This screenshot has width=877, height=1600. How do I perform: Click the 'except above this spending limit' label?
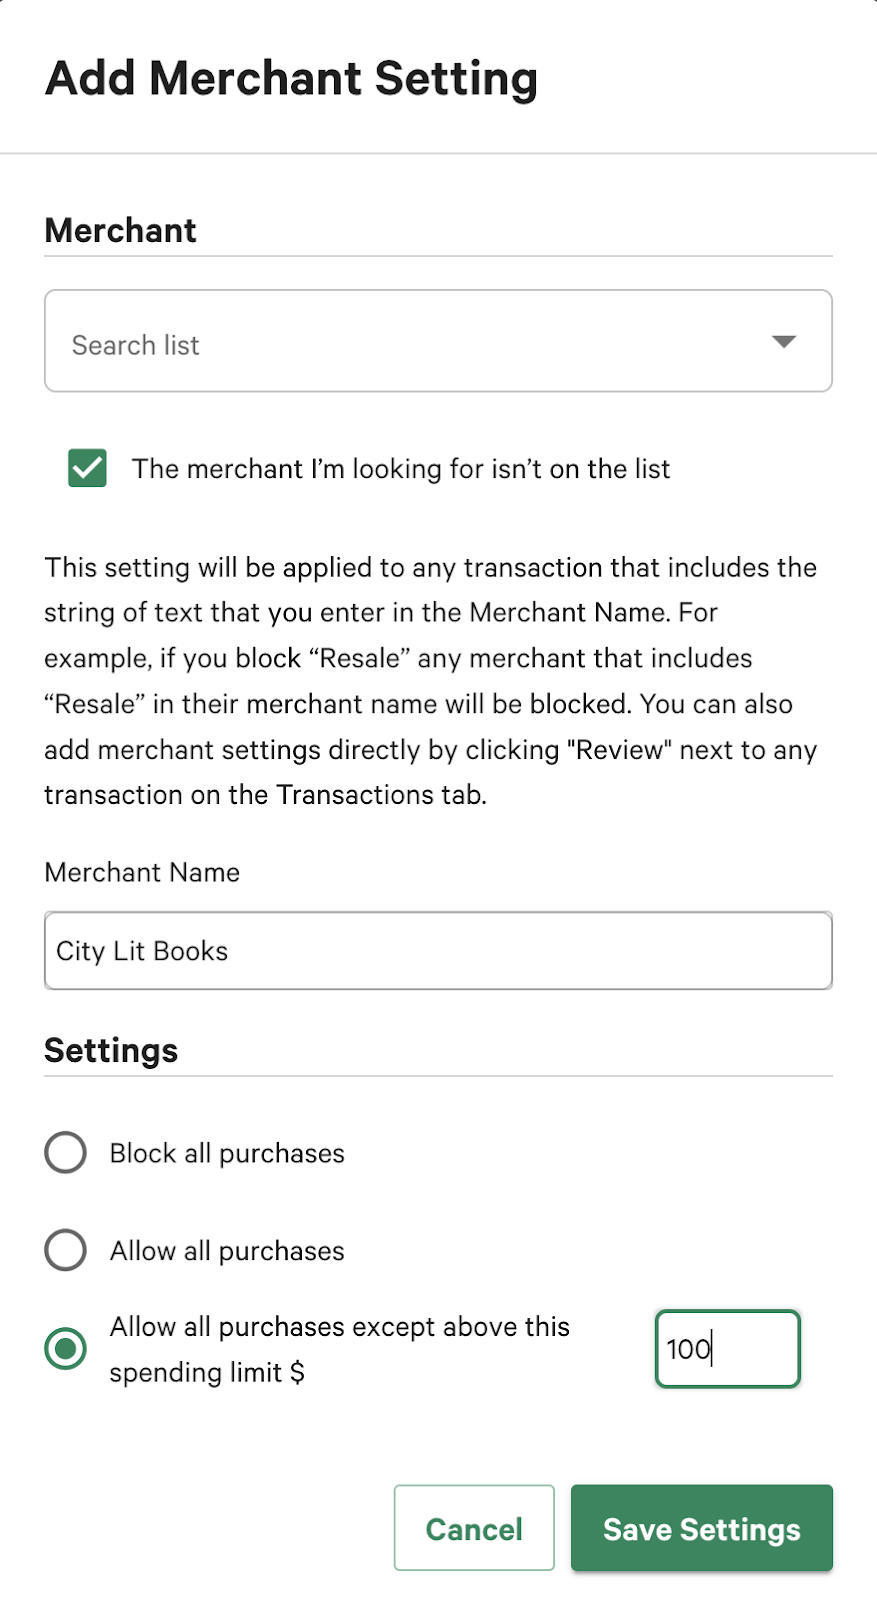(340, 1328)
